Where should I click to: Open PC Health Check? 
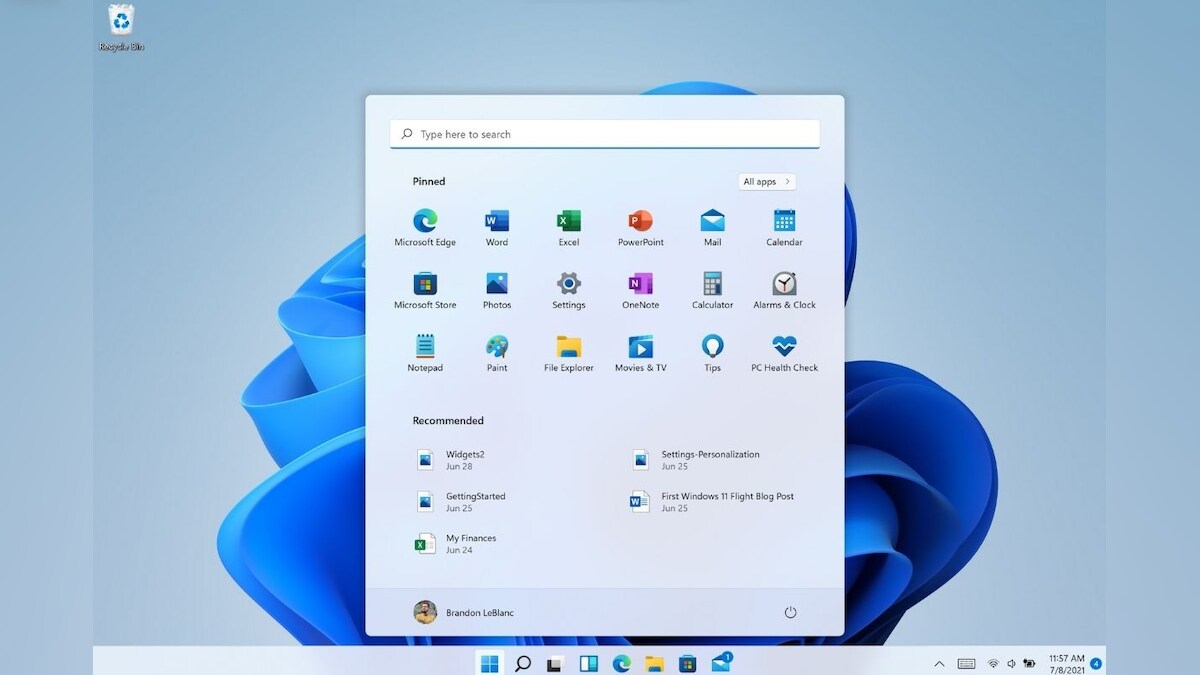click(x=784, y=347)
